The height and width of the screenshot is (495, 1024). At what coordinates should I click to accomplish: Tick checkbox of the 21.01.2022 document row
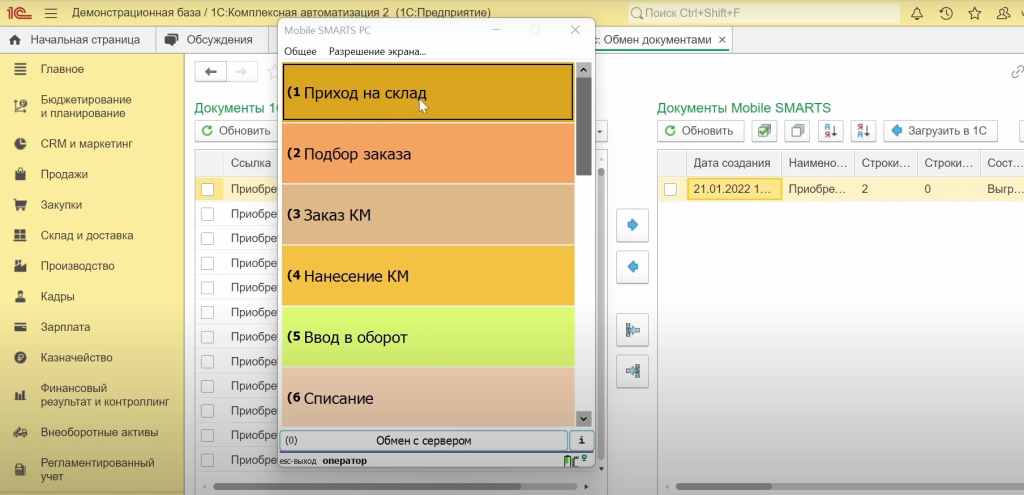point(671,189)
